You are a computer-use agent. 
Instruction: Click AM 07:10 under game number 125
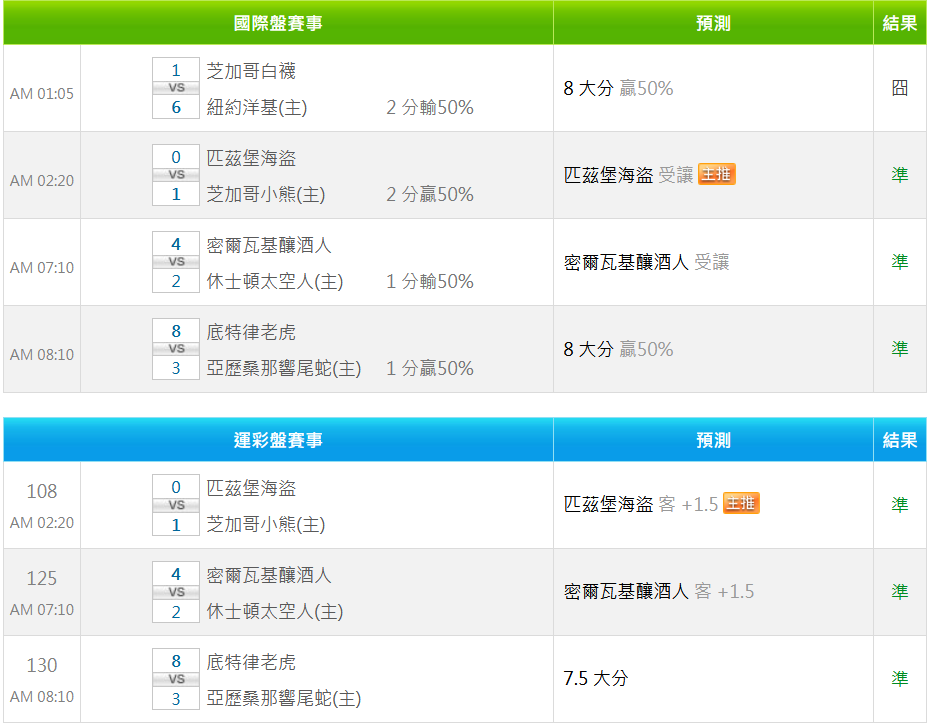click(42, 610)
